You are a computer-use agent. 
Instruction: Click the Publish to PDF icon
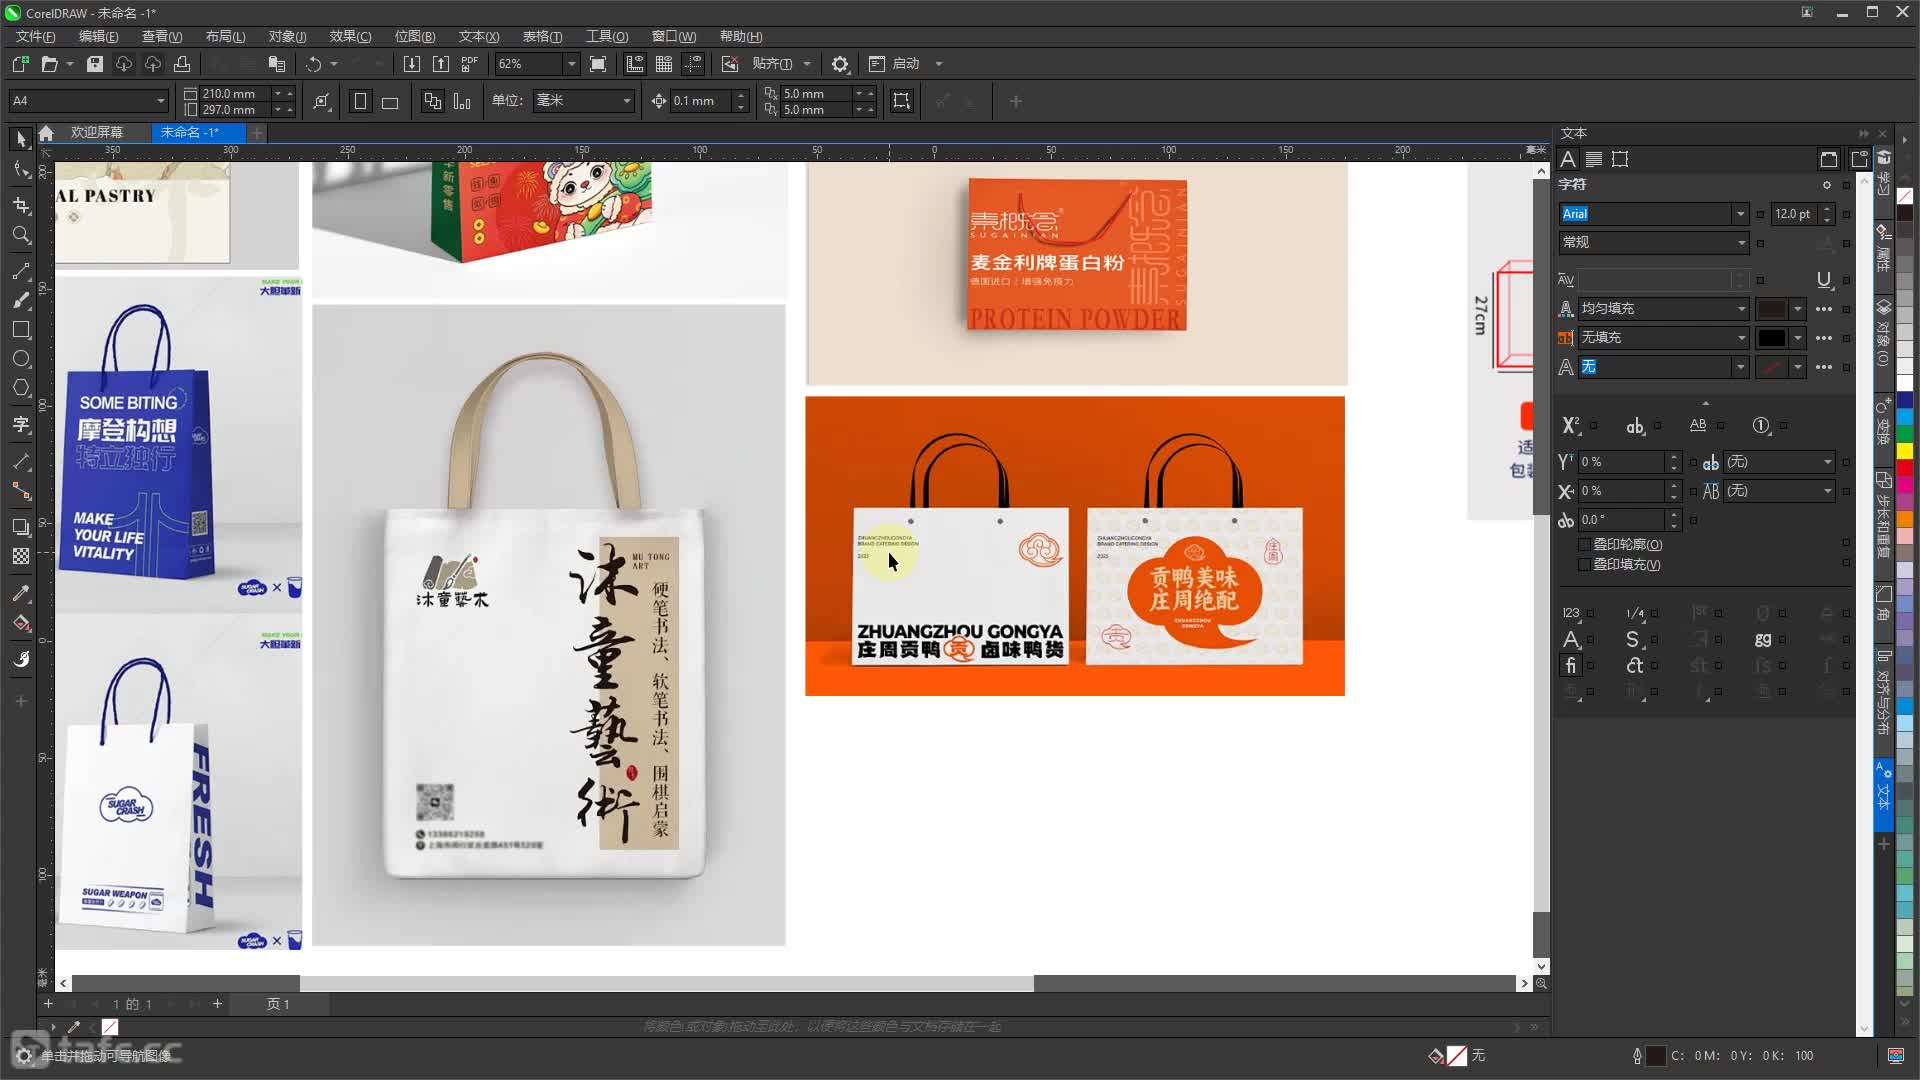click(x=470, y=64)
